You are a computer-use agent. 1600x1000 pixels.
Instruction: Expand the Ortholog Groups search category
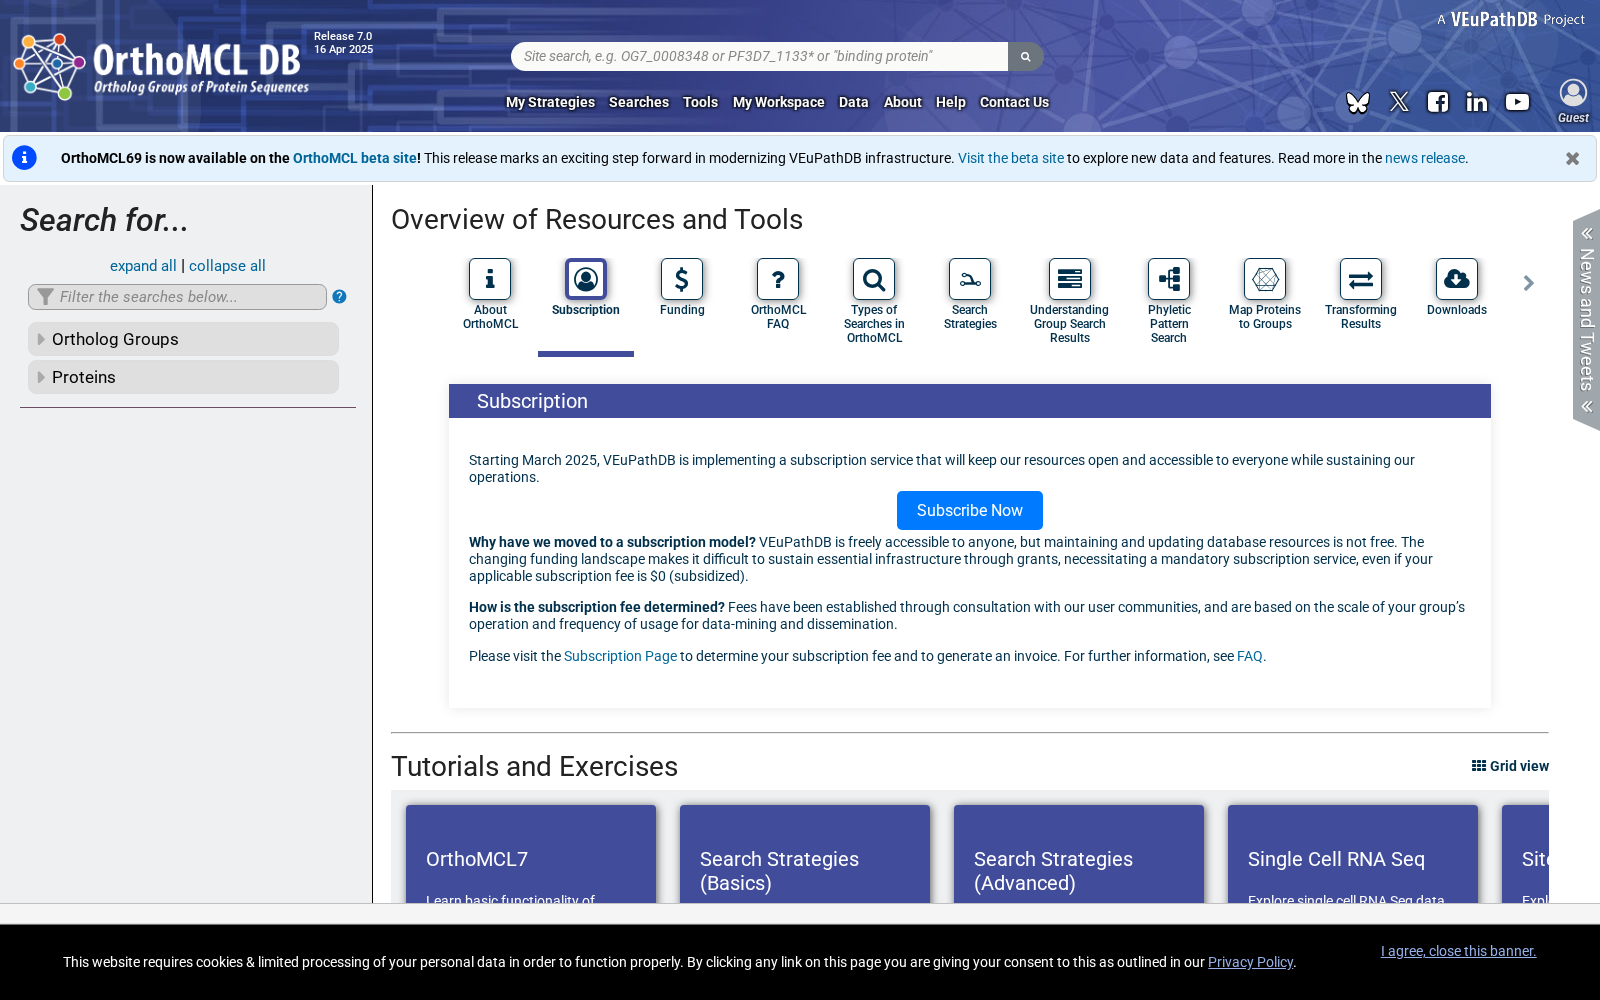coord(183,339)
